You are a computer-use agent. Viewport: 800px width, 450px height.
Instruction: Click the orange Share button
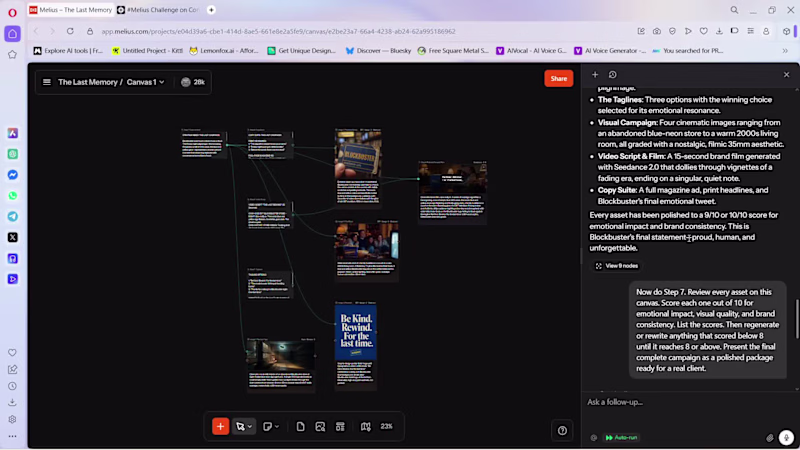click(x=559, y=79)
